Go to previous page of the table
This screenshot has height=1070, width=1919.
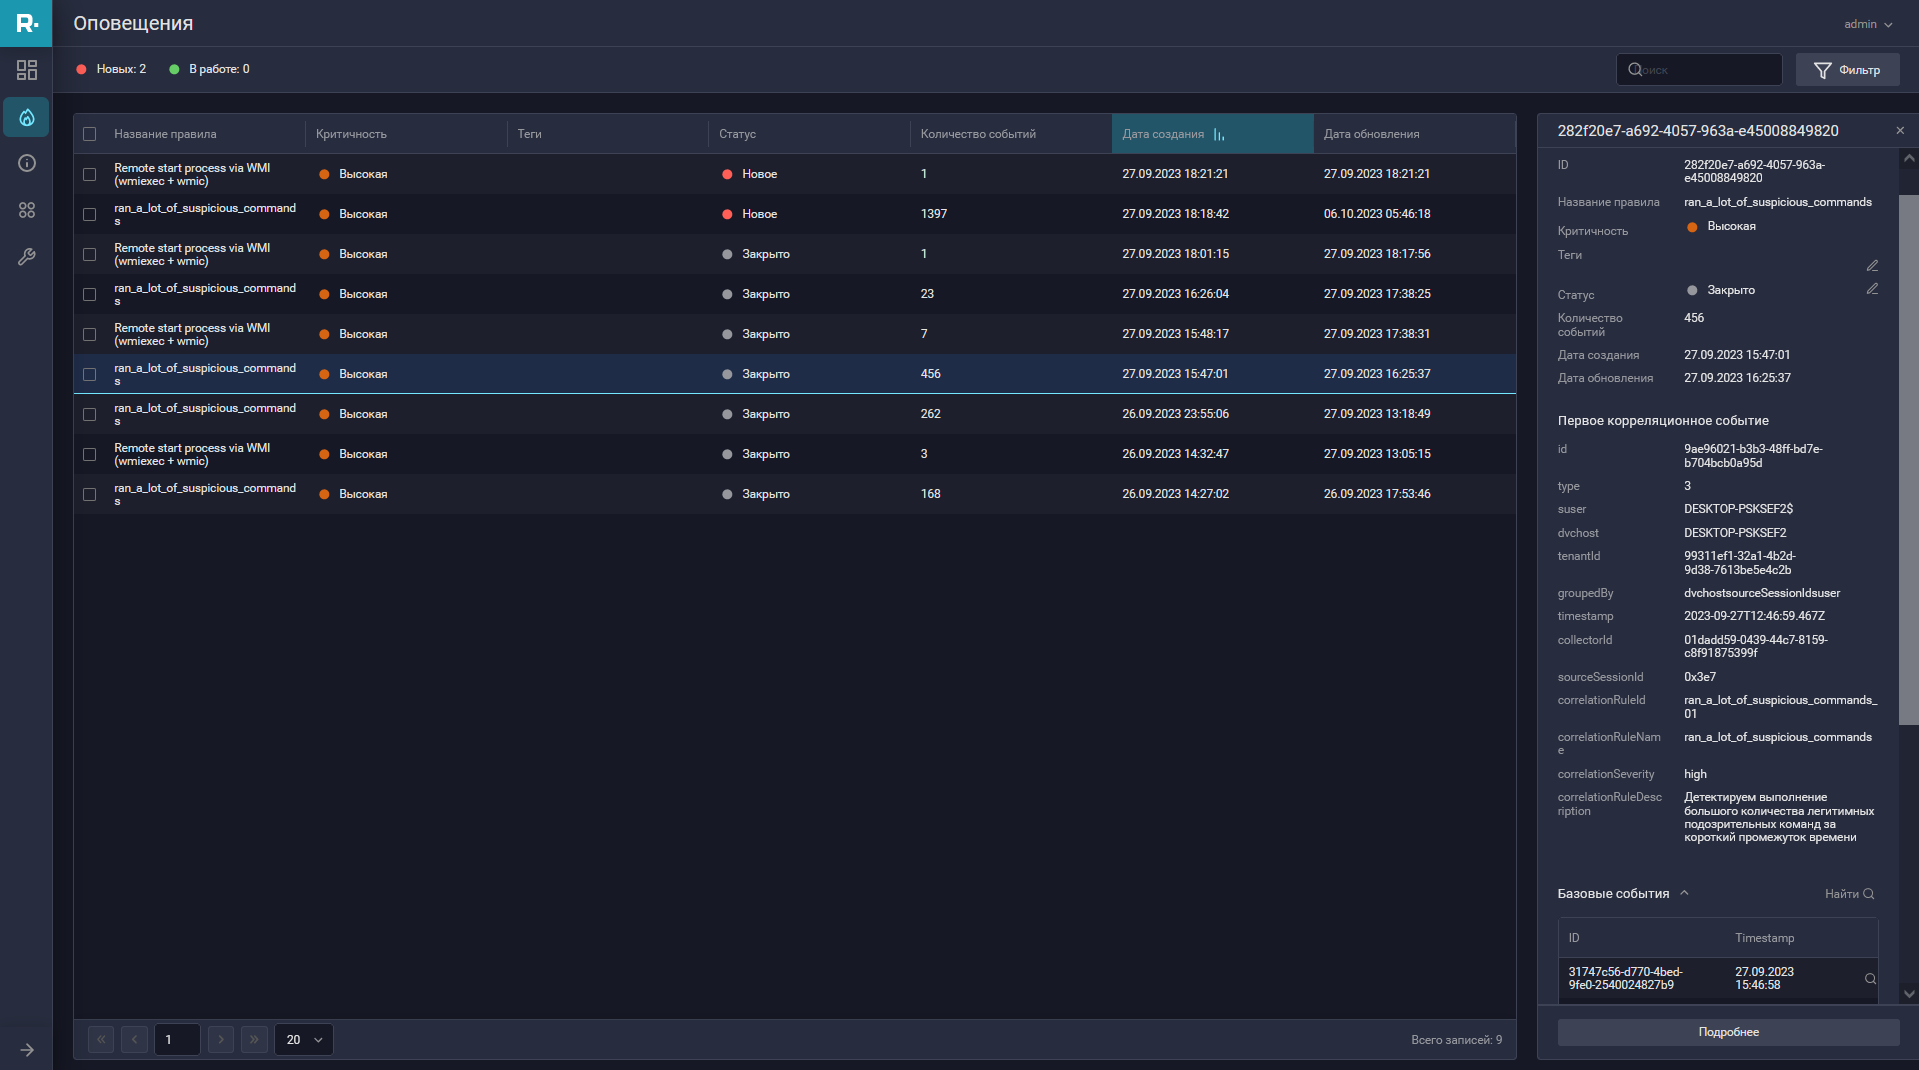tap(134, 1040)
